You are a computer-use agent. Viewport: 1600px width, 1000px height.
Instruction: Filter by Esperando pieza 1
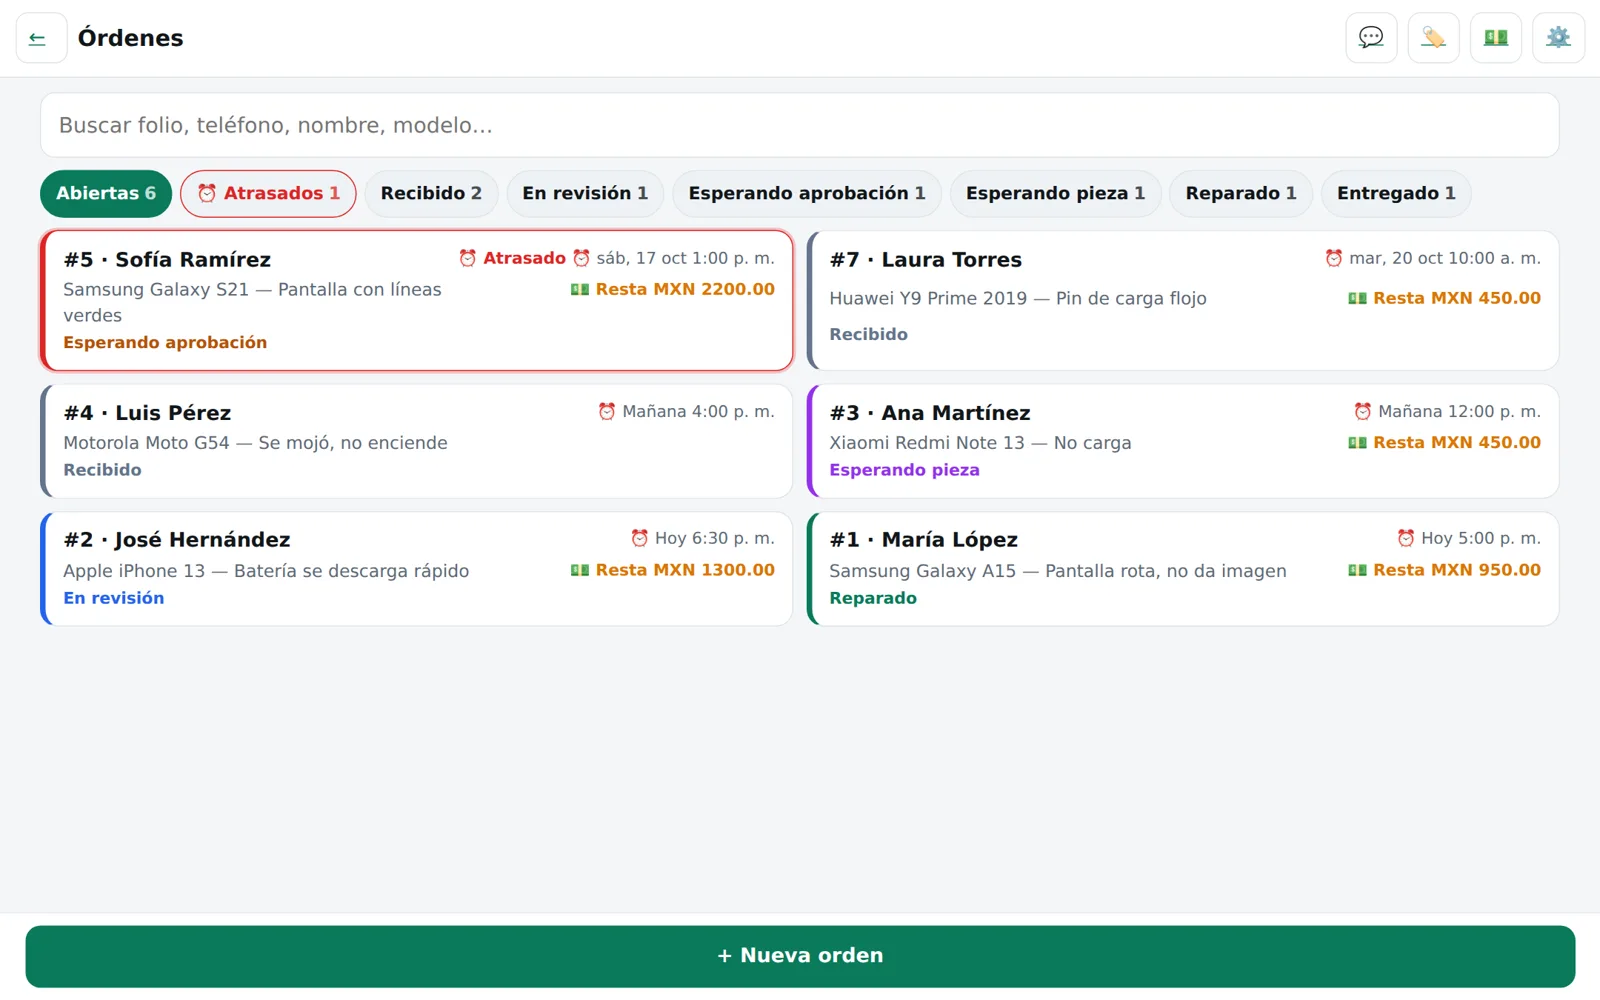[x=1055, y=194]
